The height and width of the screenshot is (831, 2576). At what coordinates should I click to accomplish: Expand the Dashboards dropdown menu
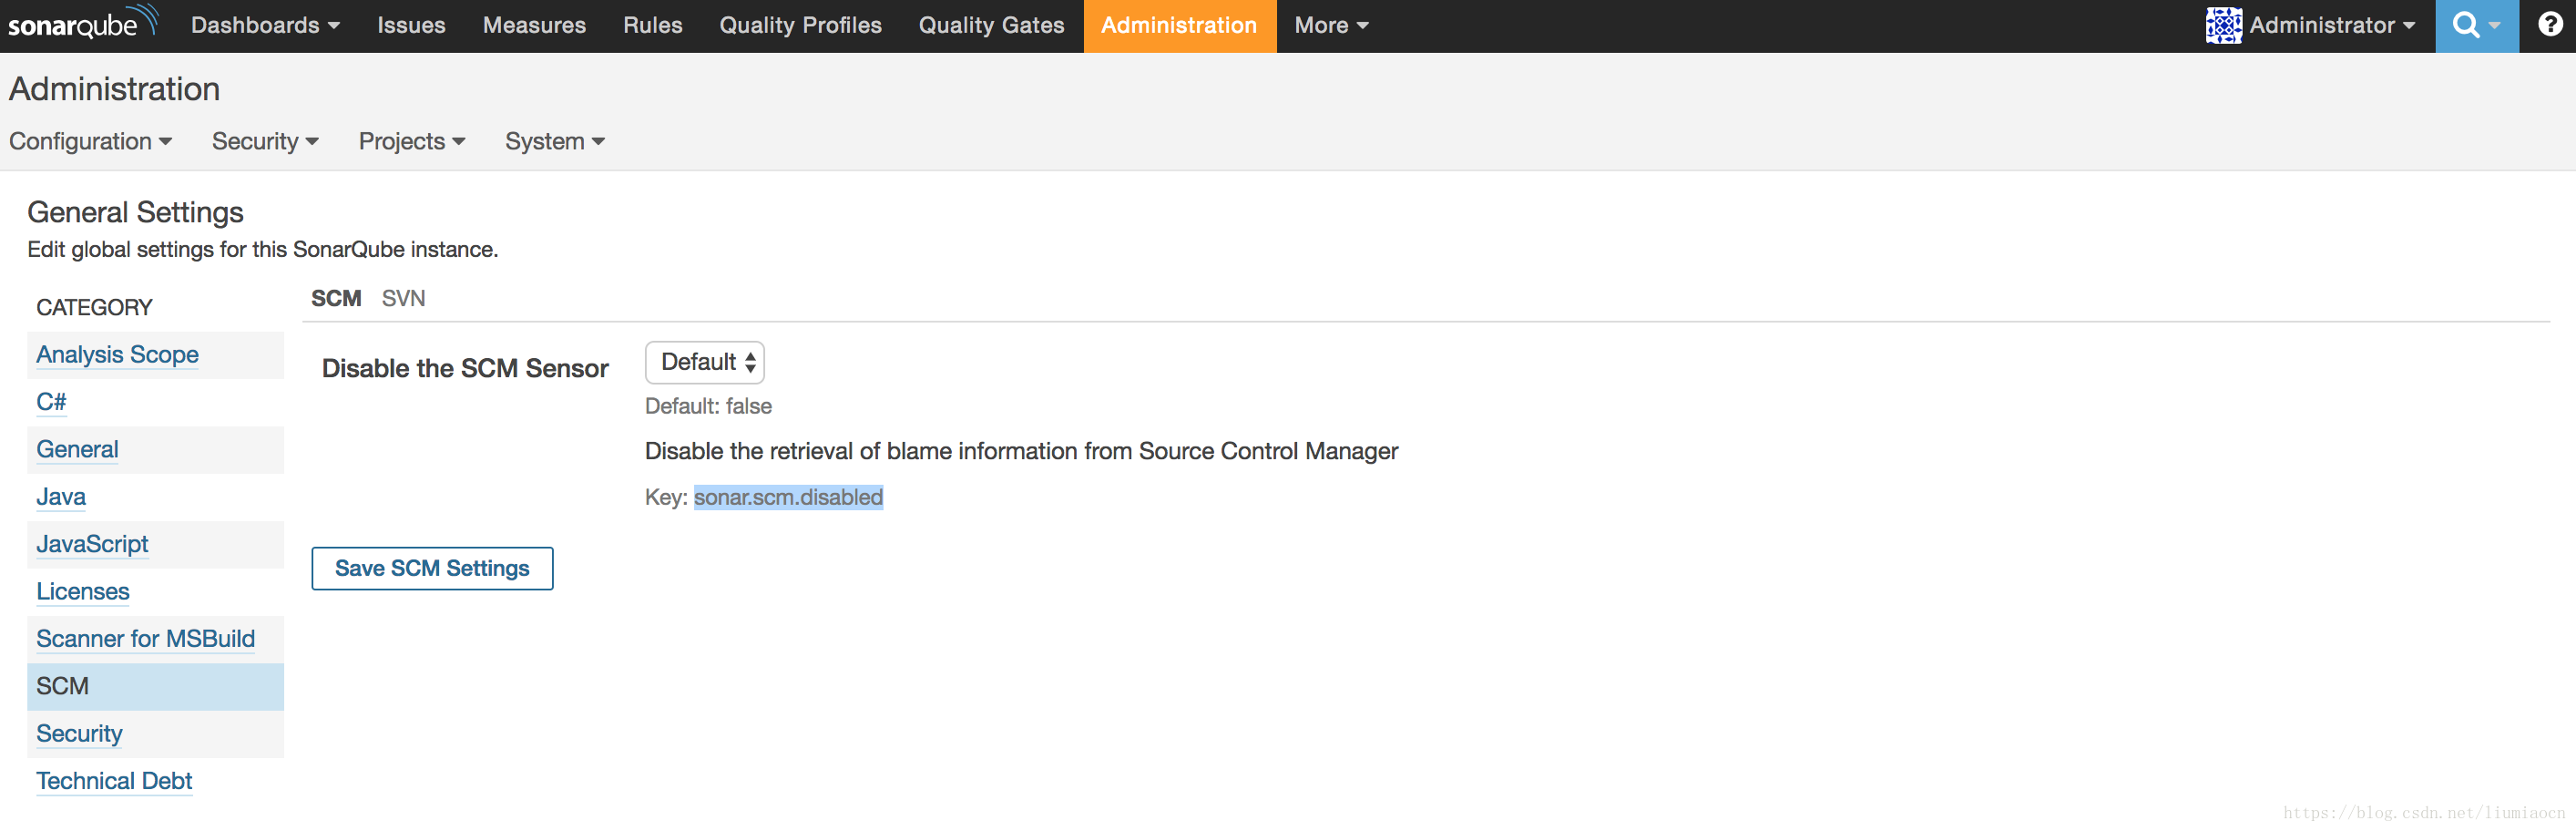click(265, 25)
